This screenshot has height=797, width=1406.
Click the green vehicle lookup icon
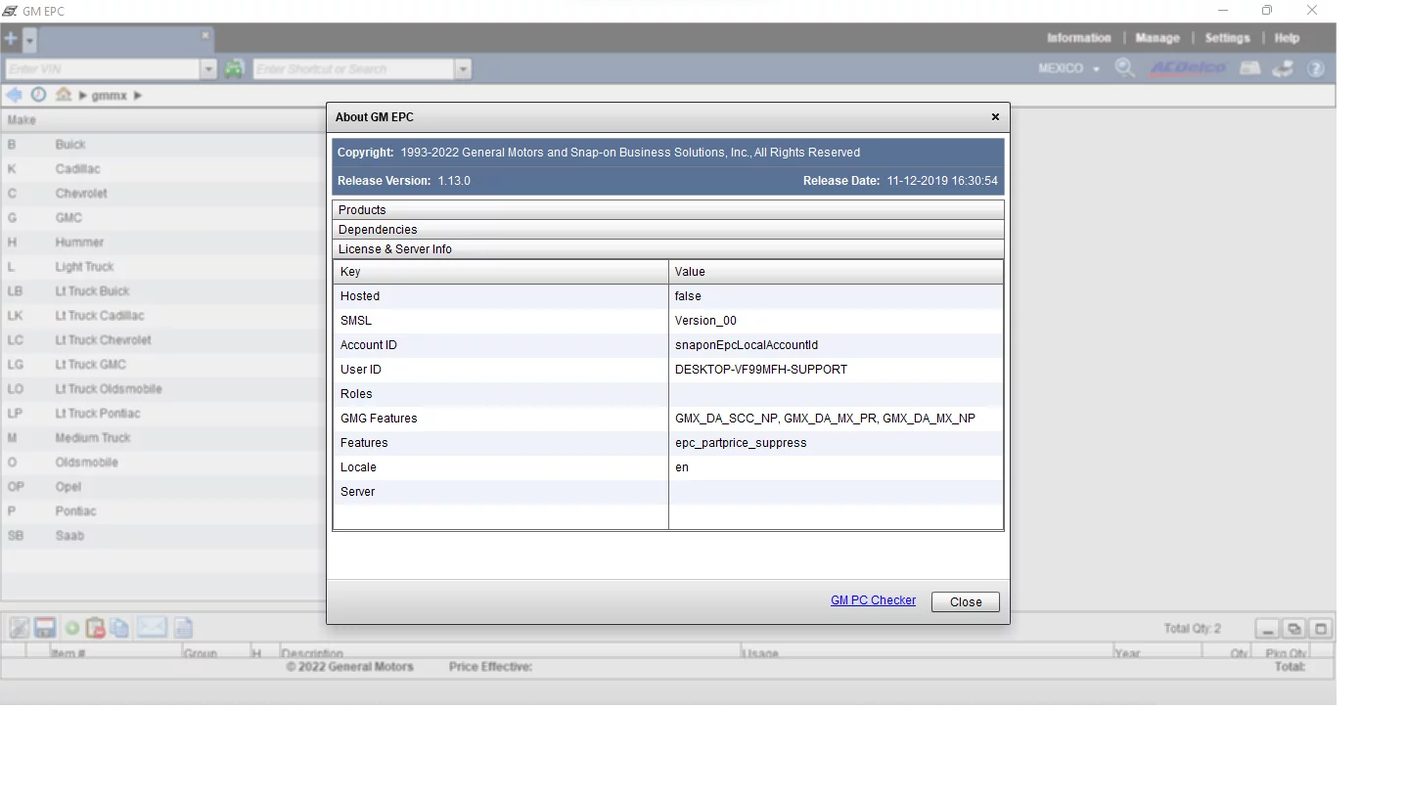tap(234, 69)
